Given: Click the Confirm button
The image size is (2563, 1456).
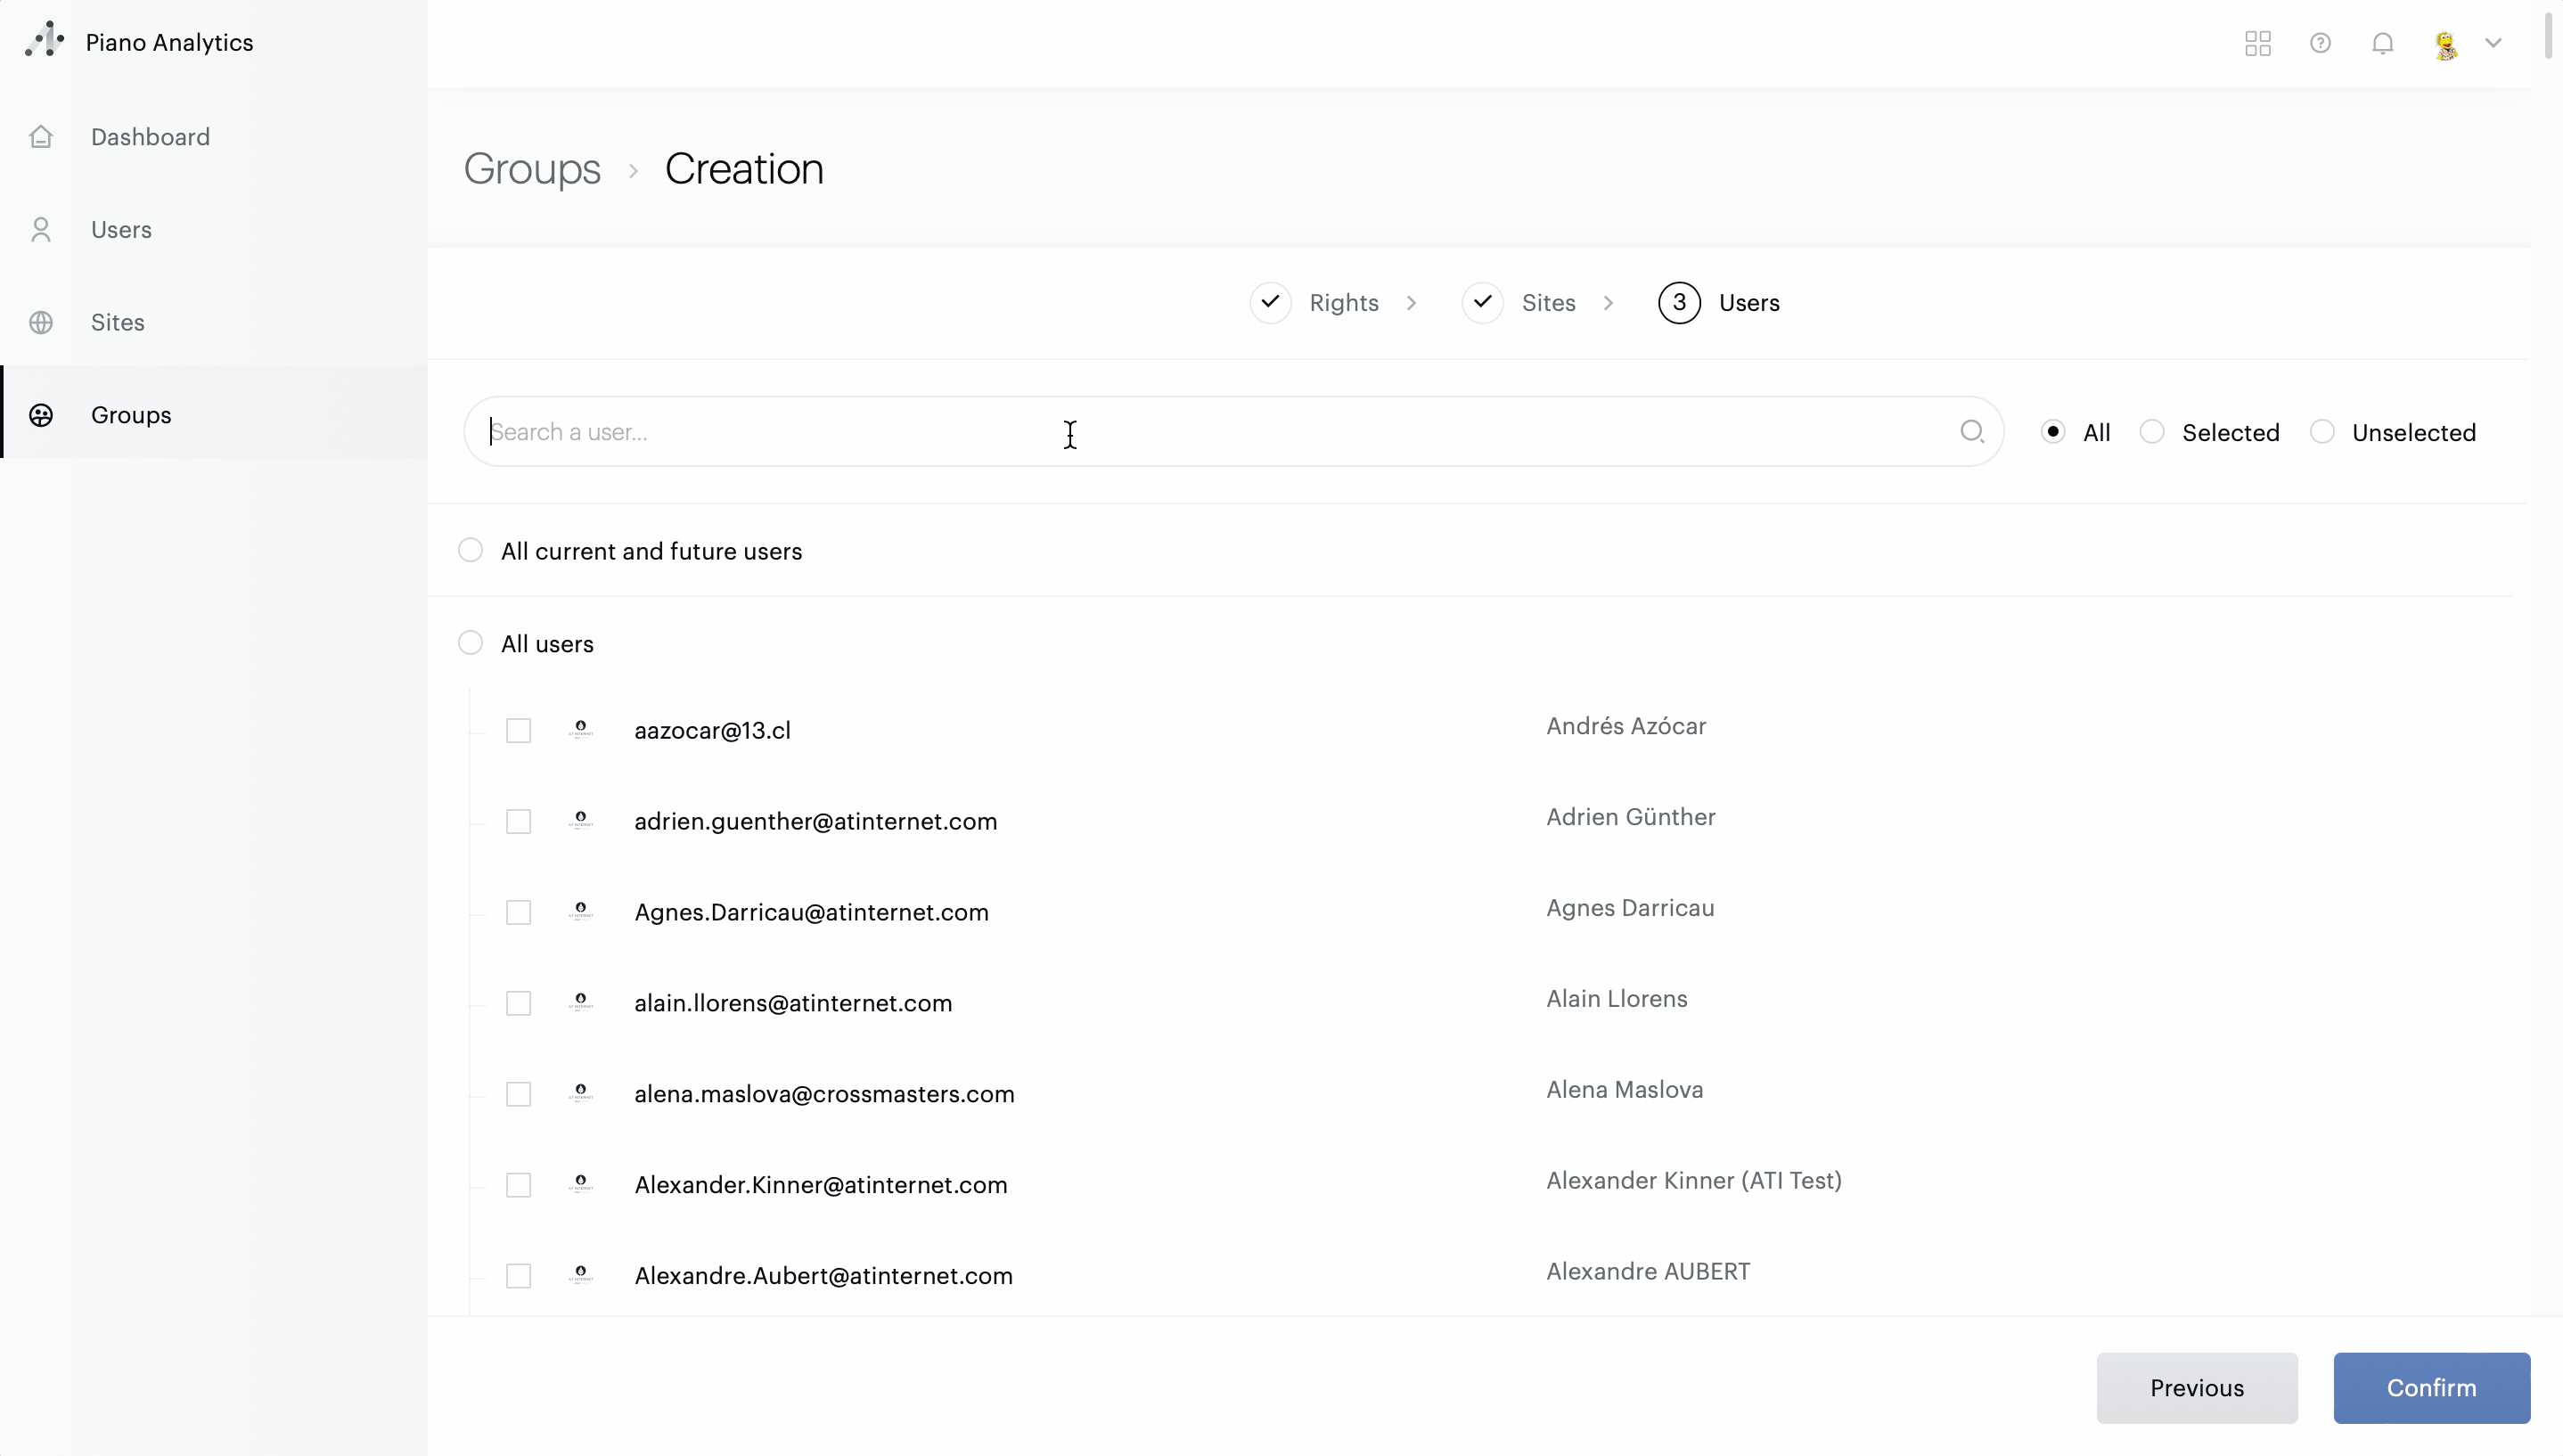Looking at the screenshot, I should point(2431,1388).
